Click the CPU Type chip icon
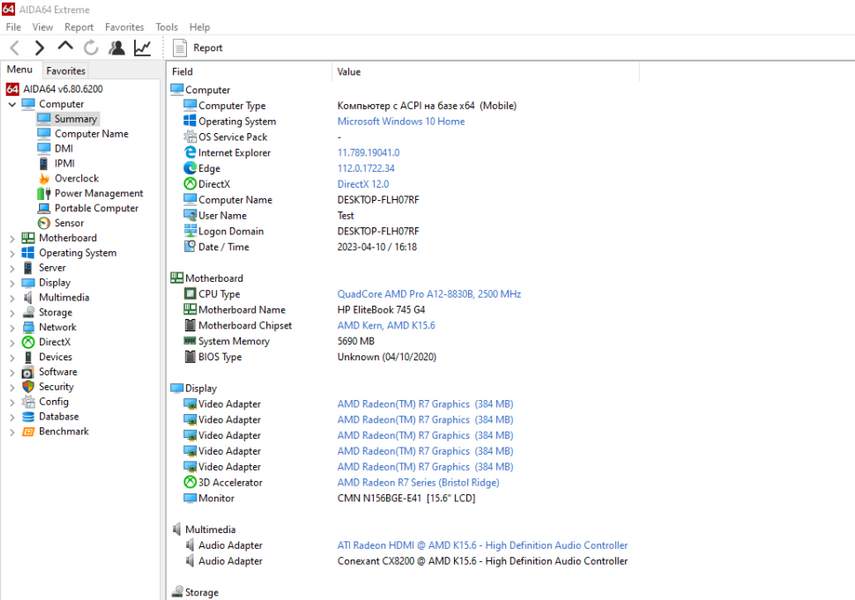Image resolution: width=855 pixels, height=600 pixels. (190, 294)
